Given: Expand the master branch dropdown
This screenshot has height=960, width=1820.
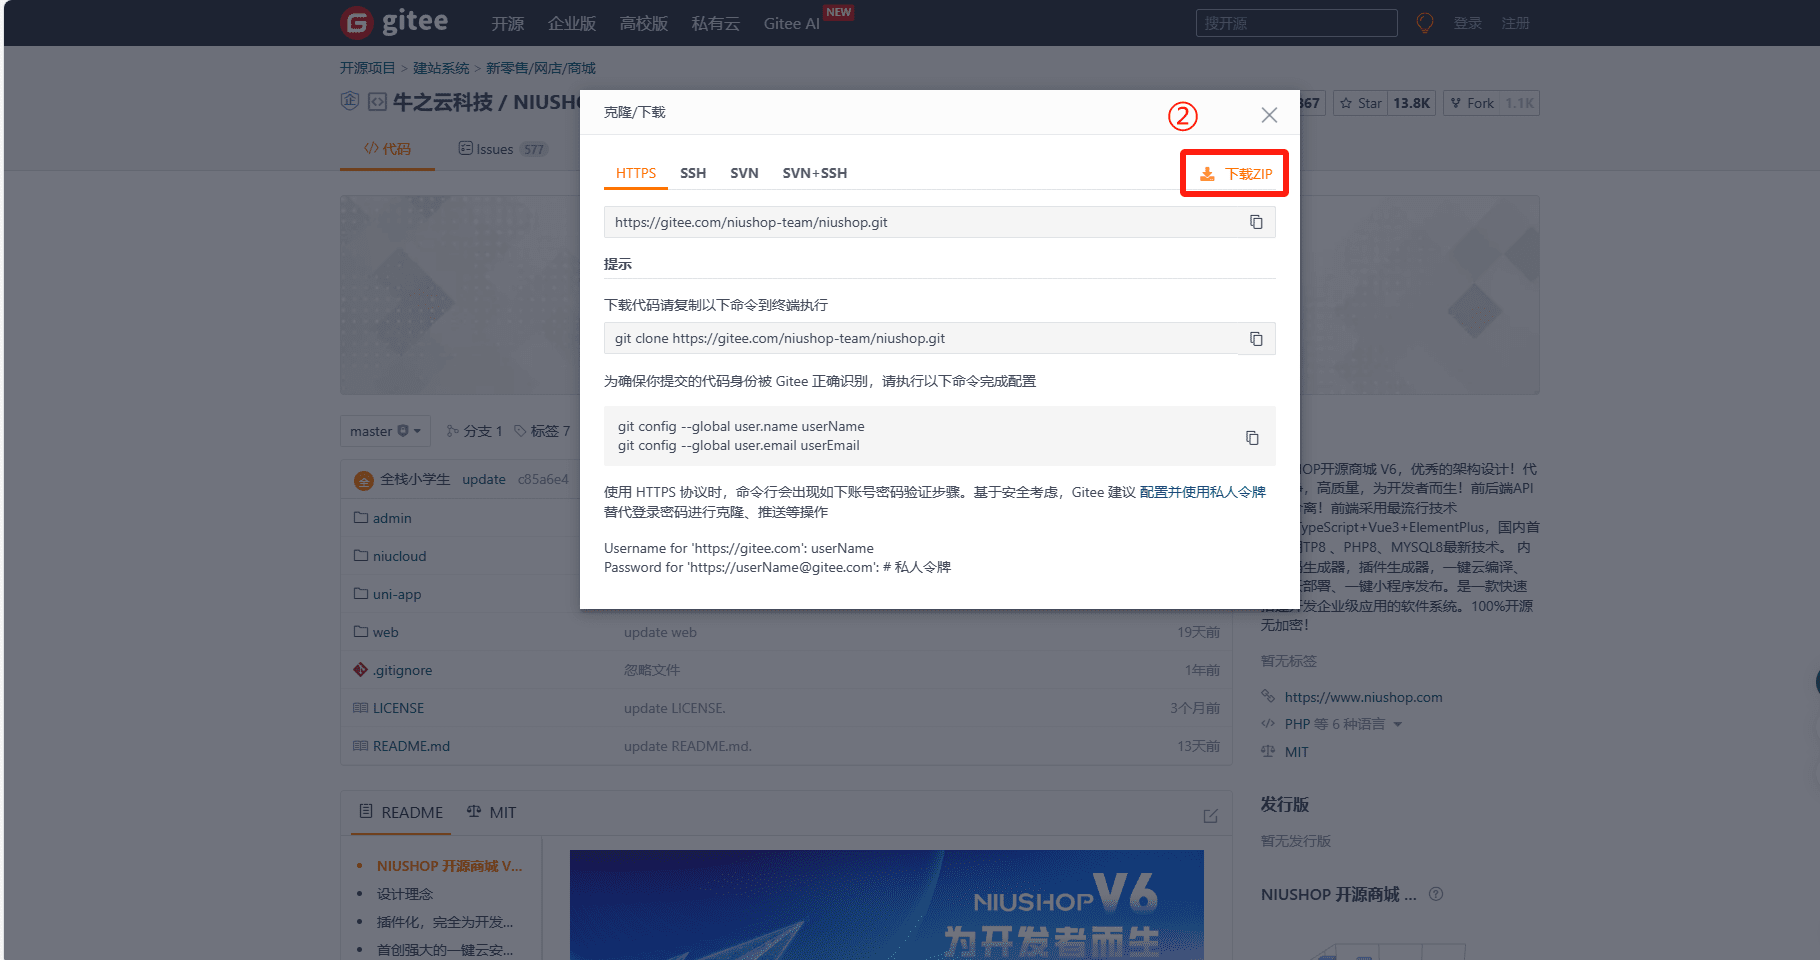Looking at the screenshot, I should 385,431.
